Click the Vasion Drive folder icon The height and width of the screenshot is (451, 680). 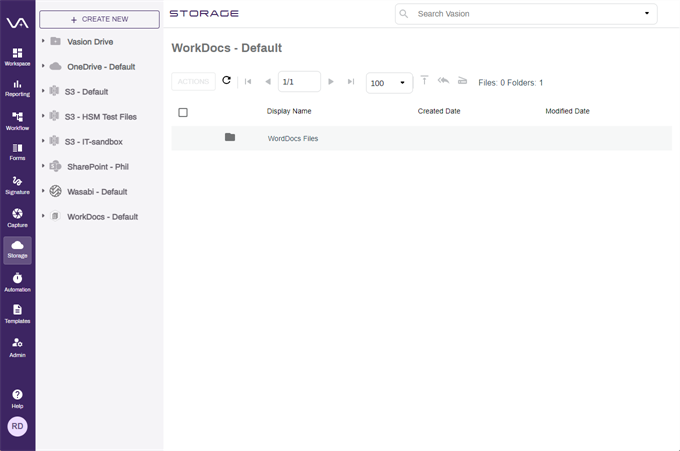pos(56,41)
